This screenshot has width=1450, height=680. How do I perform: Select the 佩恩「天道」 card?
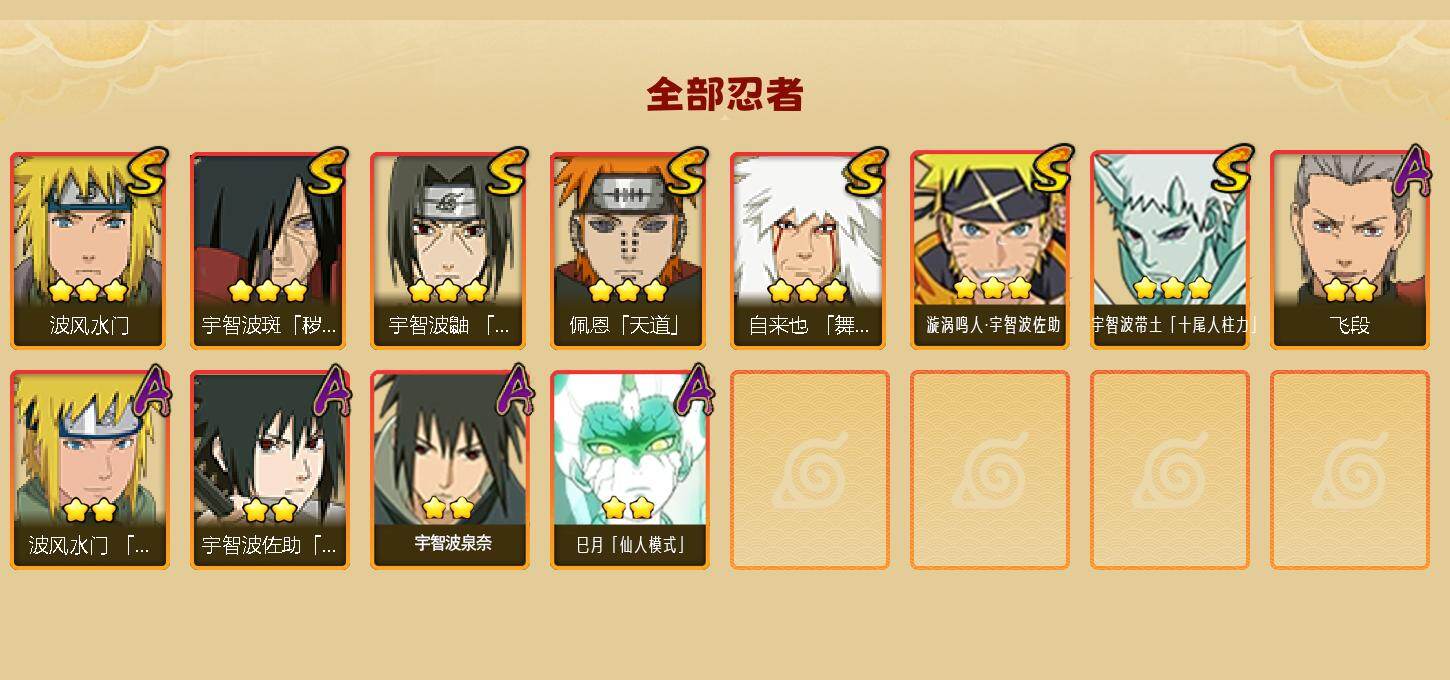628,250
